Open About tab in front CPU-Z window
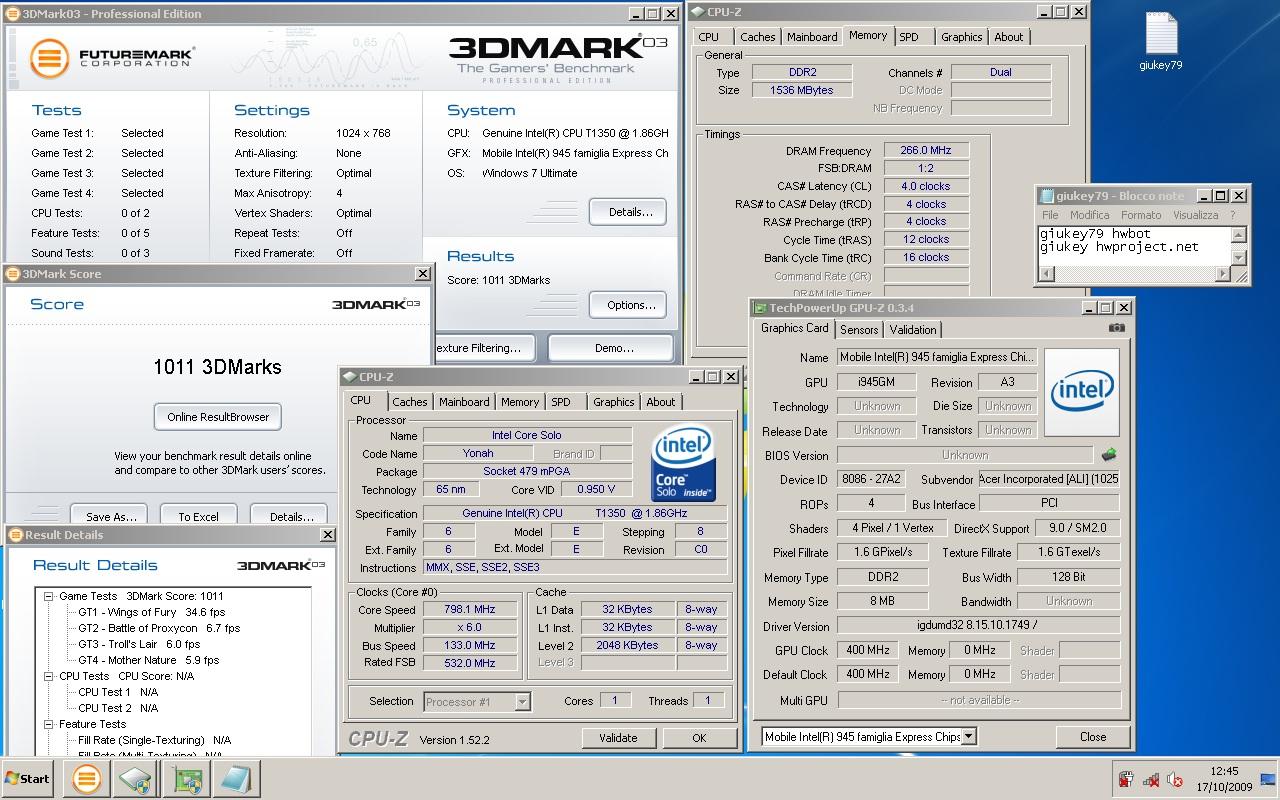Viewport: 1280px width, 800px height. (660, 402)
